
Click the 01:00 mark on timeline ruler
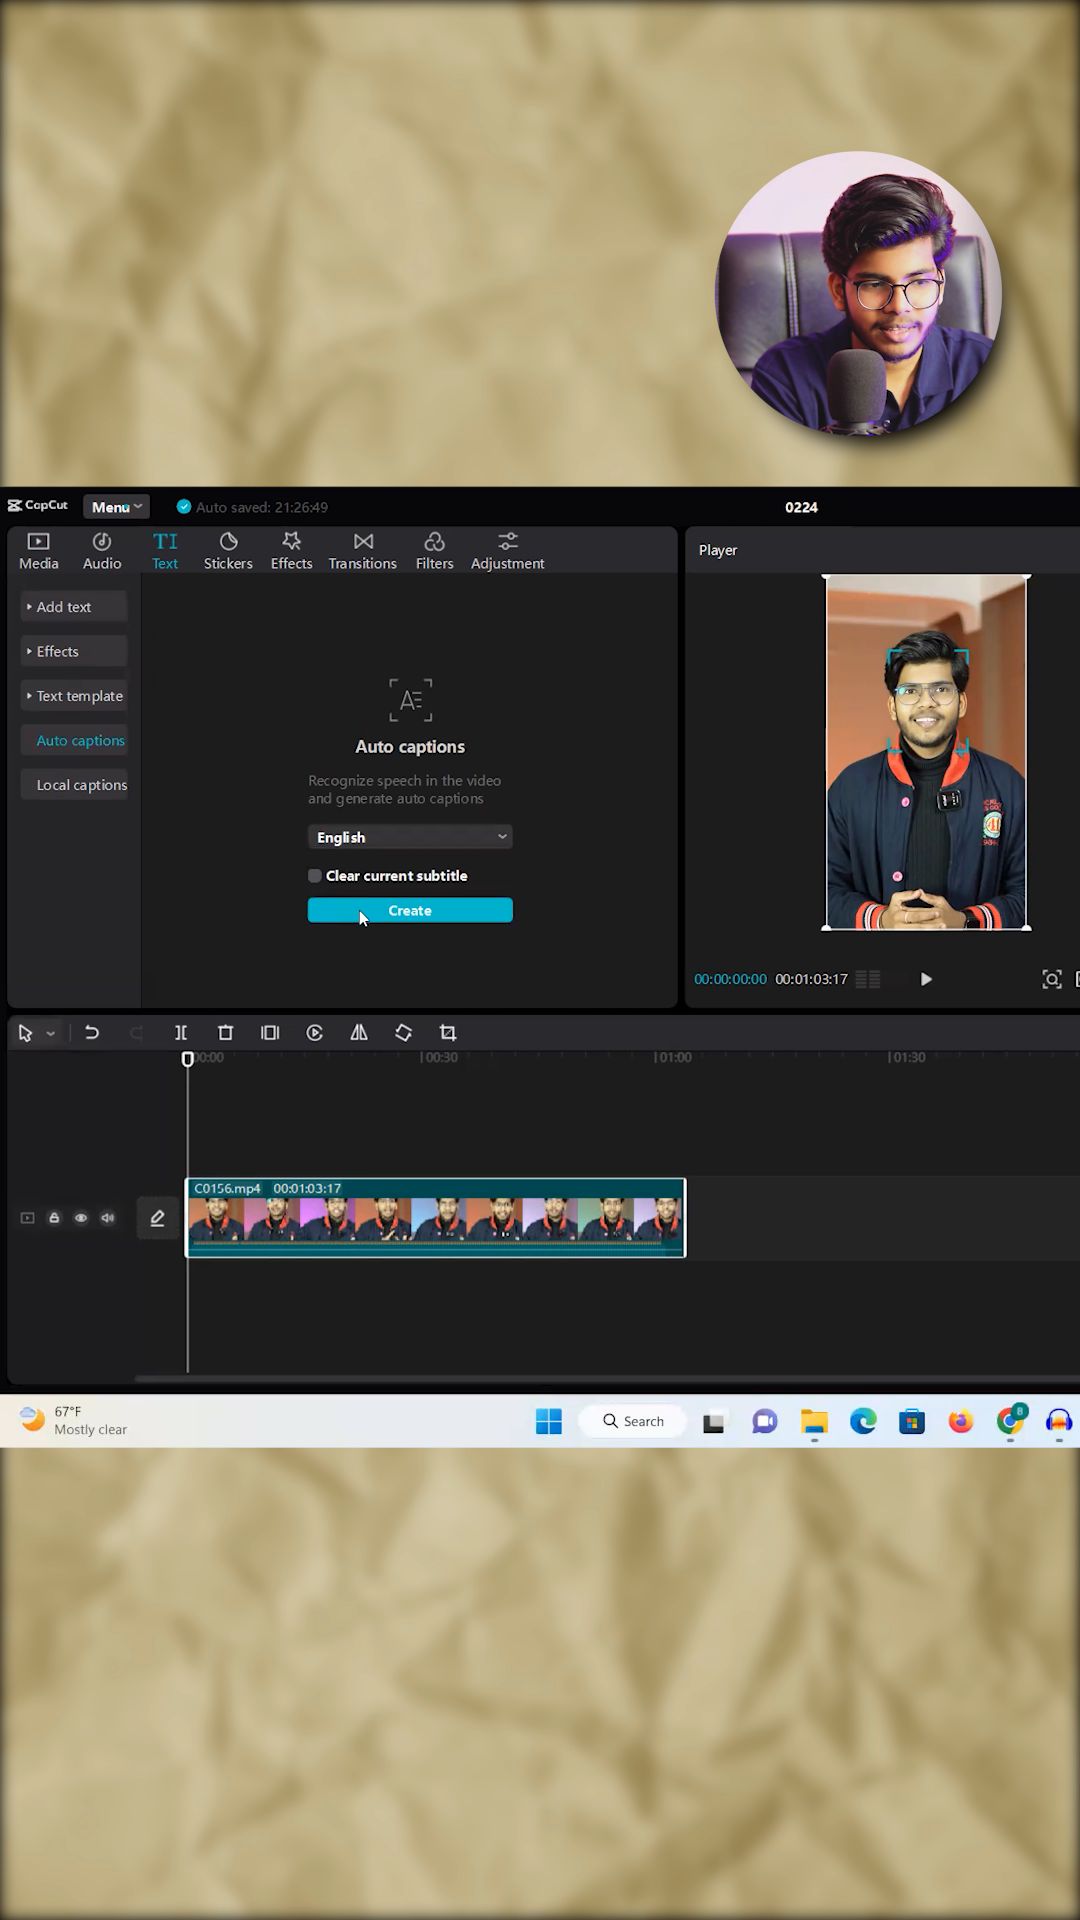[672, 1057]
